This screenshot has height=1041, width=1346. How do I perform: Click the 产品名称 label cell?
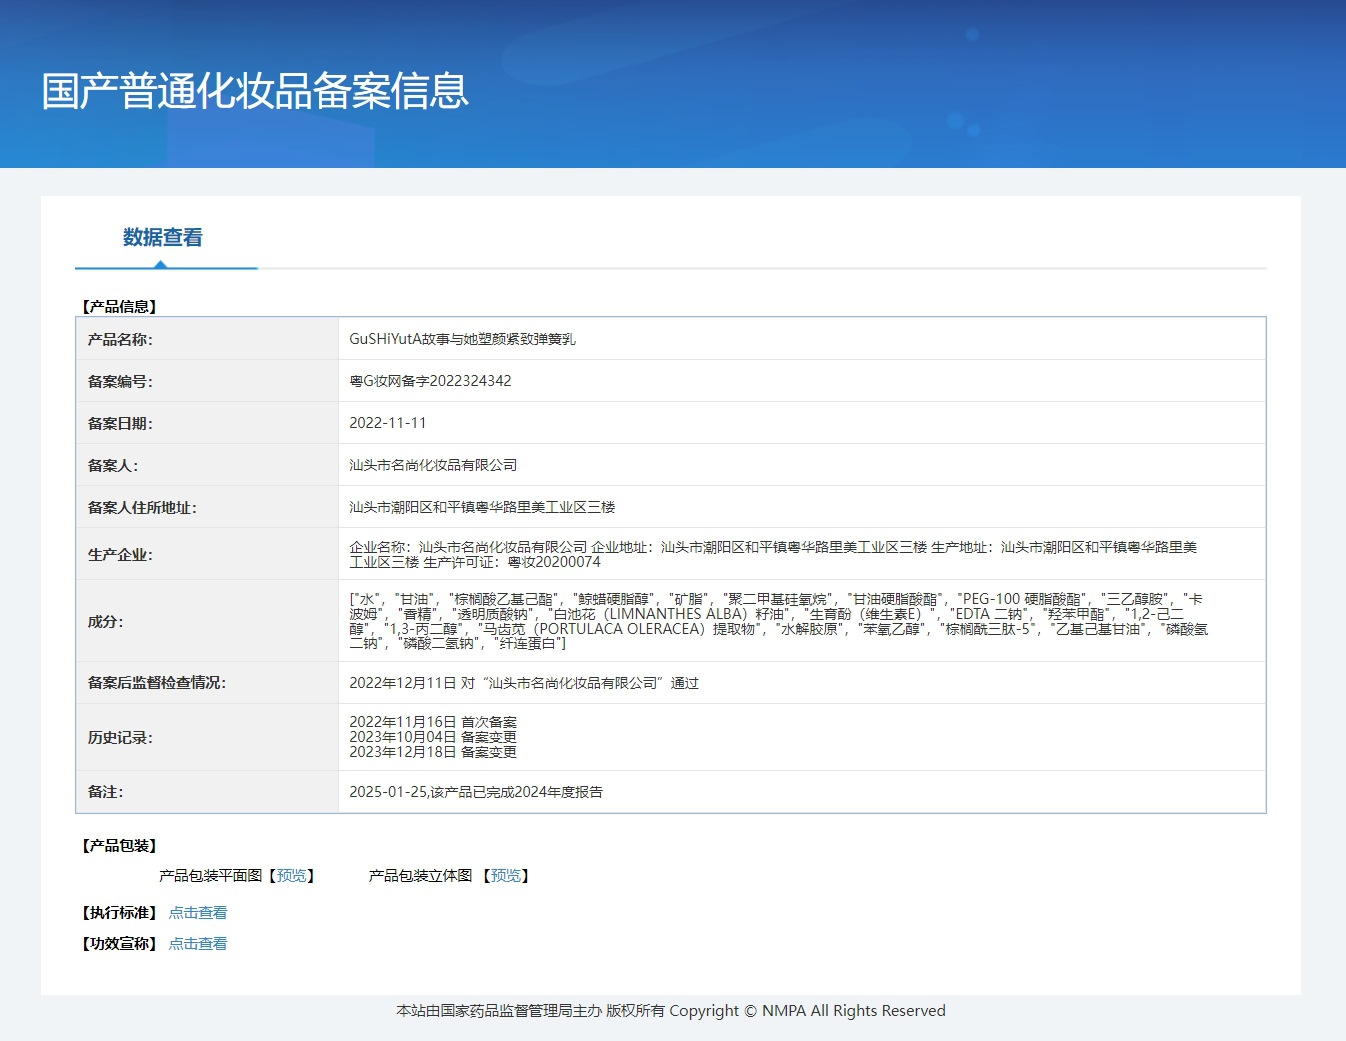[208, 339]
